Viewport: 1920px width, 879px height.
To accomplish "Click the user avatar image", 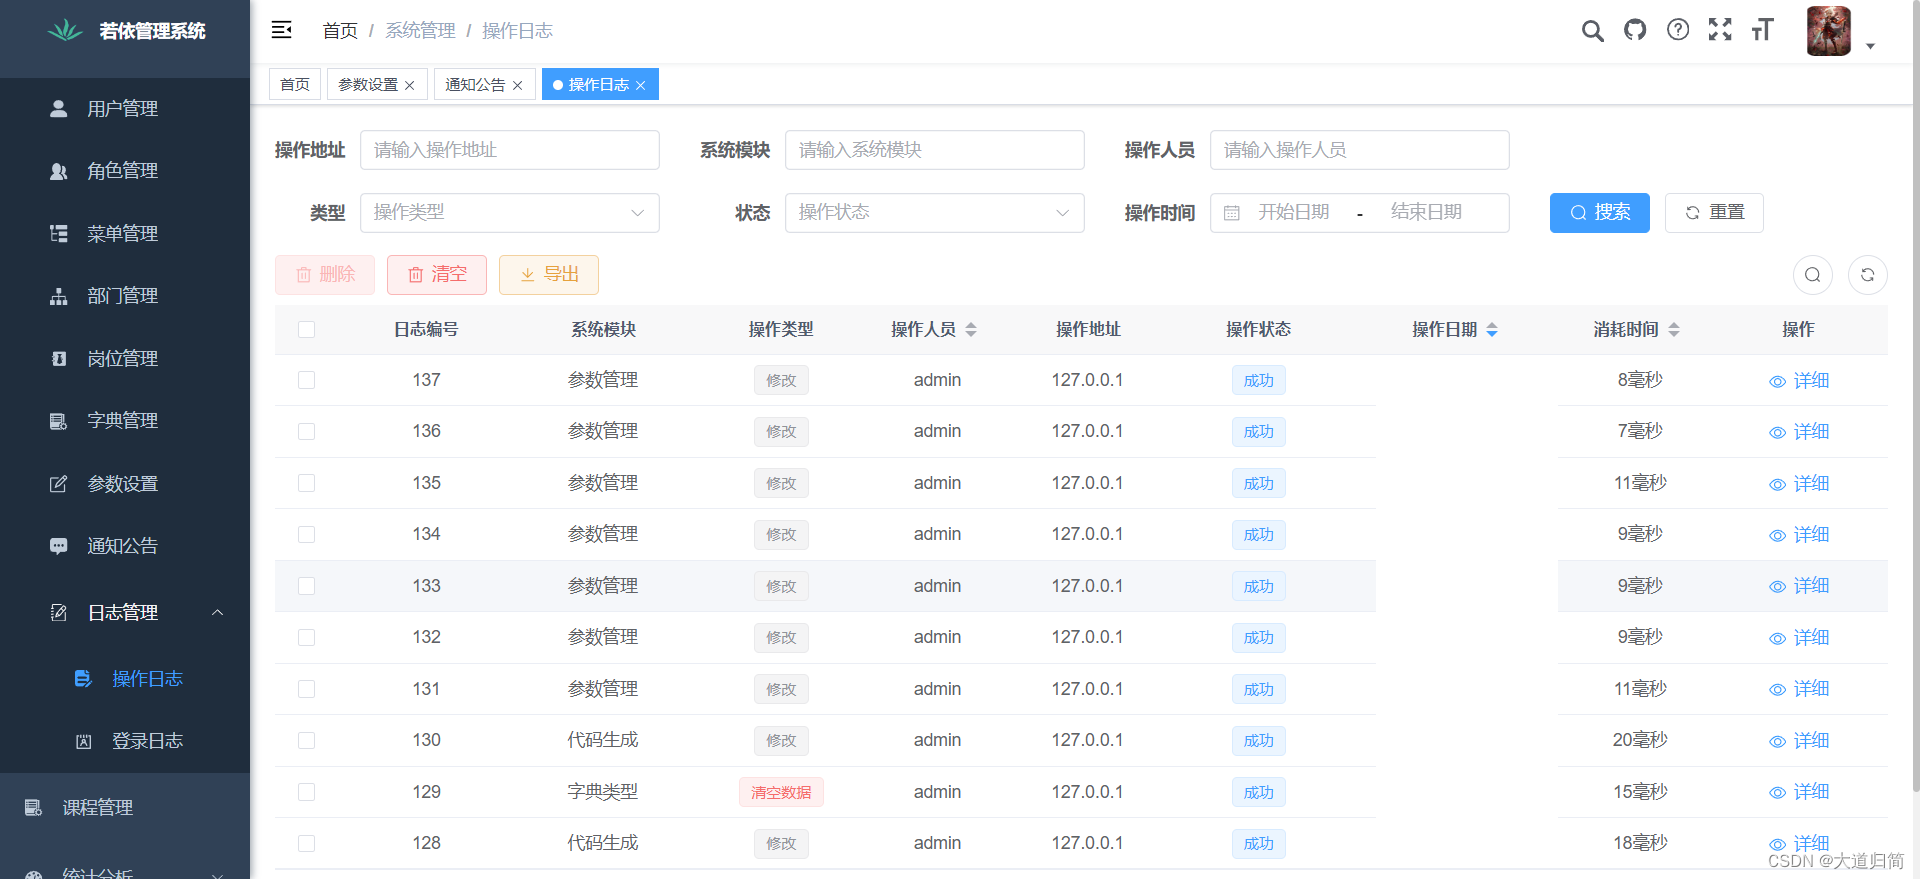I will [x=1829, y=31].
